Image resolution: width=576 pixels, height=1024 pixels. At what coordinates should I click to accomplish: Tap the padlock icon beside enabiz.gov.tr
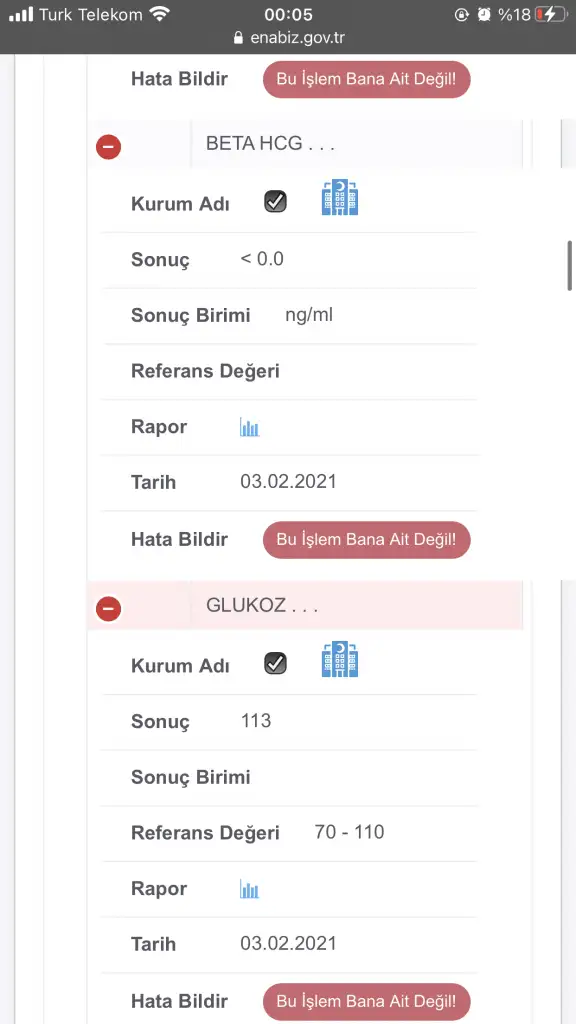pos(238,38)
